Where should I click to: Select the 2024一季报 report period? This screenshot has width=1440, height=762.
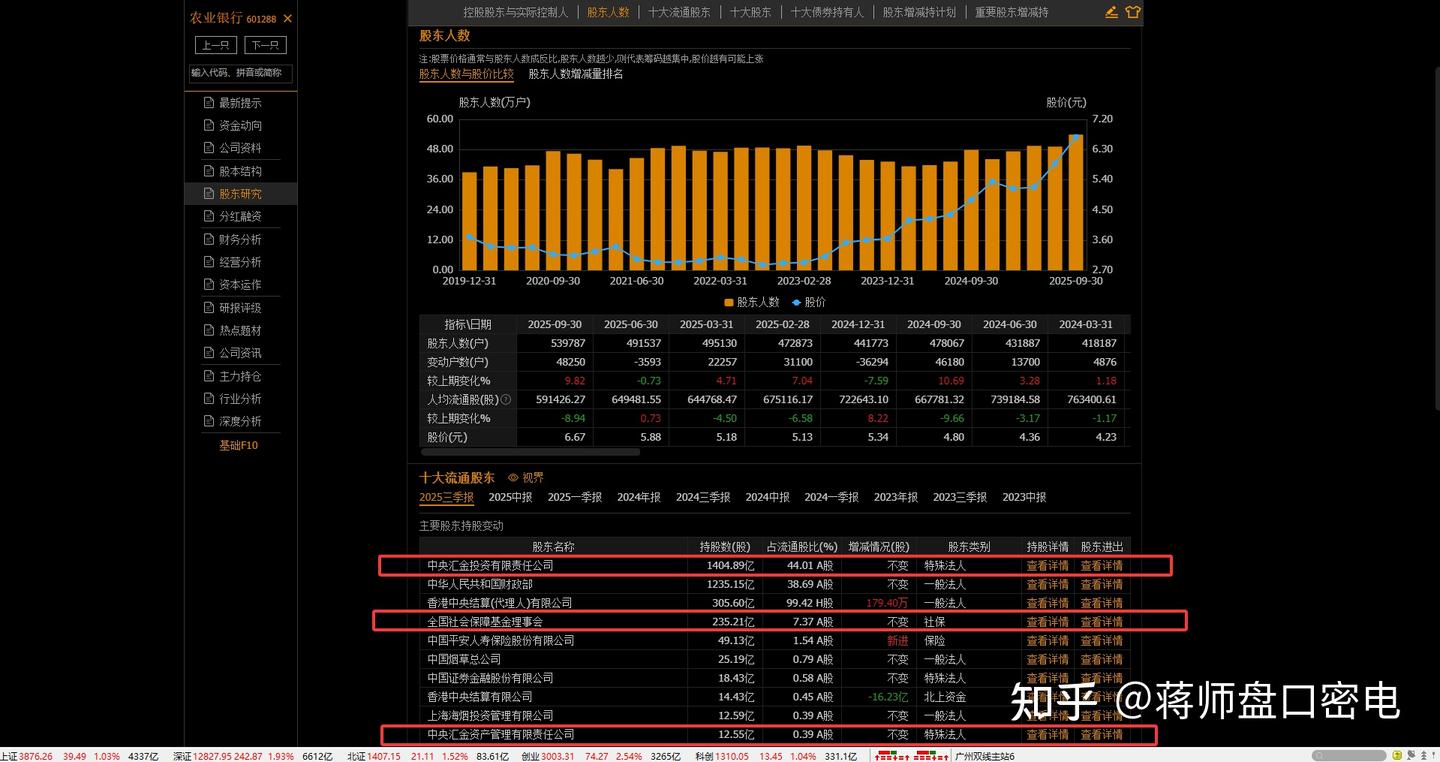click(x=832, y=497)
